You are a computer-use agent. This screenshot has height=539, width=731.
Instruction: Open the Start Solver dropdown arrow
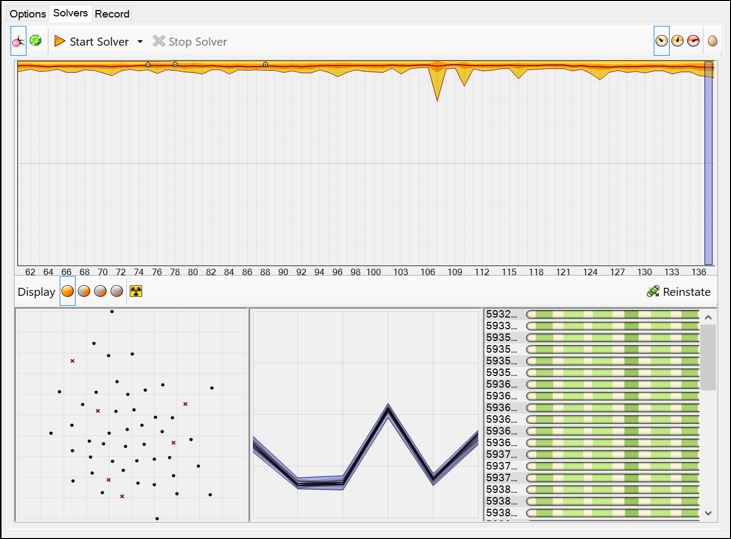click(x=140, y=42)
